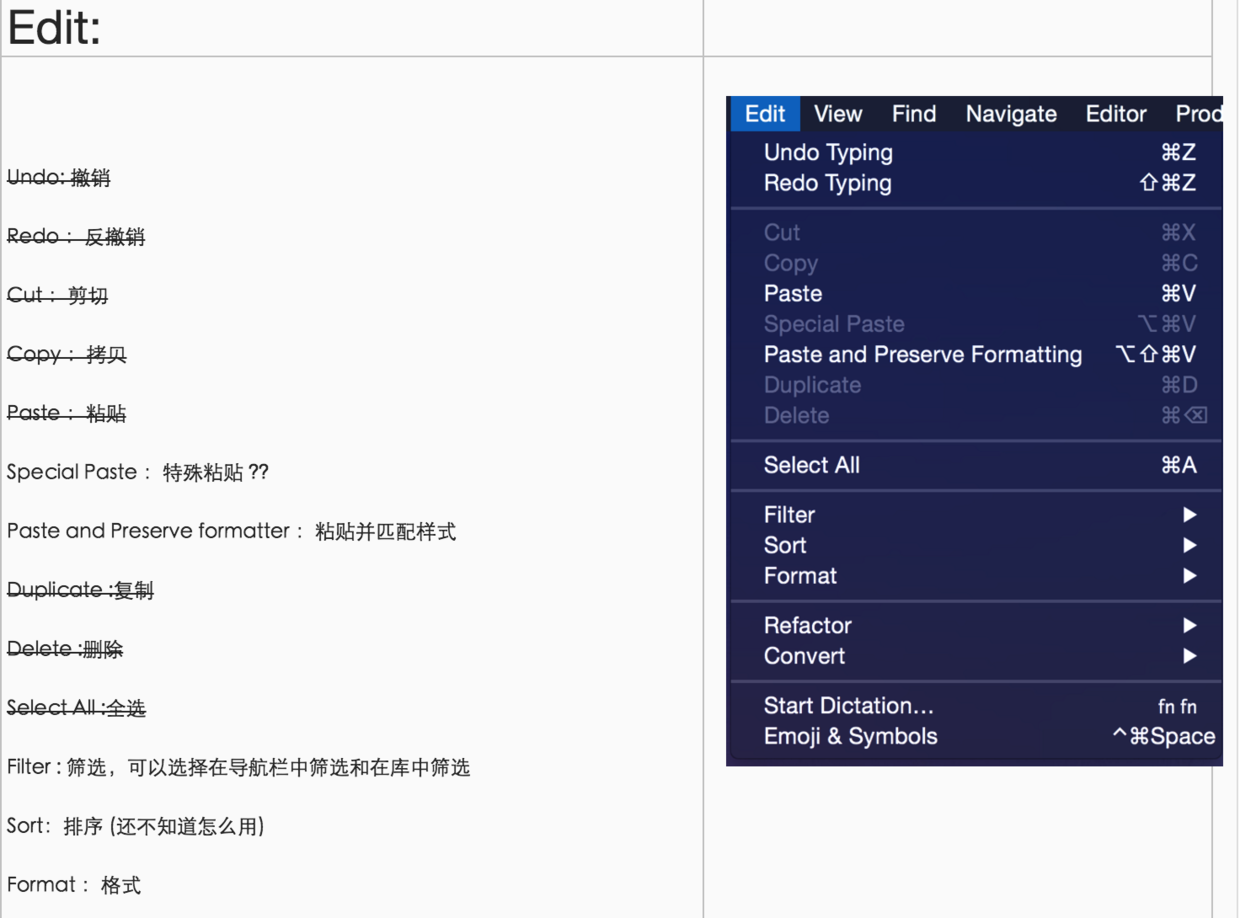This screenshot has width=1240, height=918.
Task: Expand the Filter submenu arrow
Action: point(1189,515)
